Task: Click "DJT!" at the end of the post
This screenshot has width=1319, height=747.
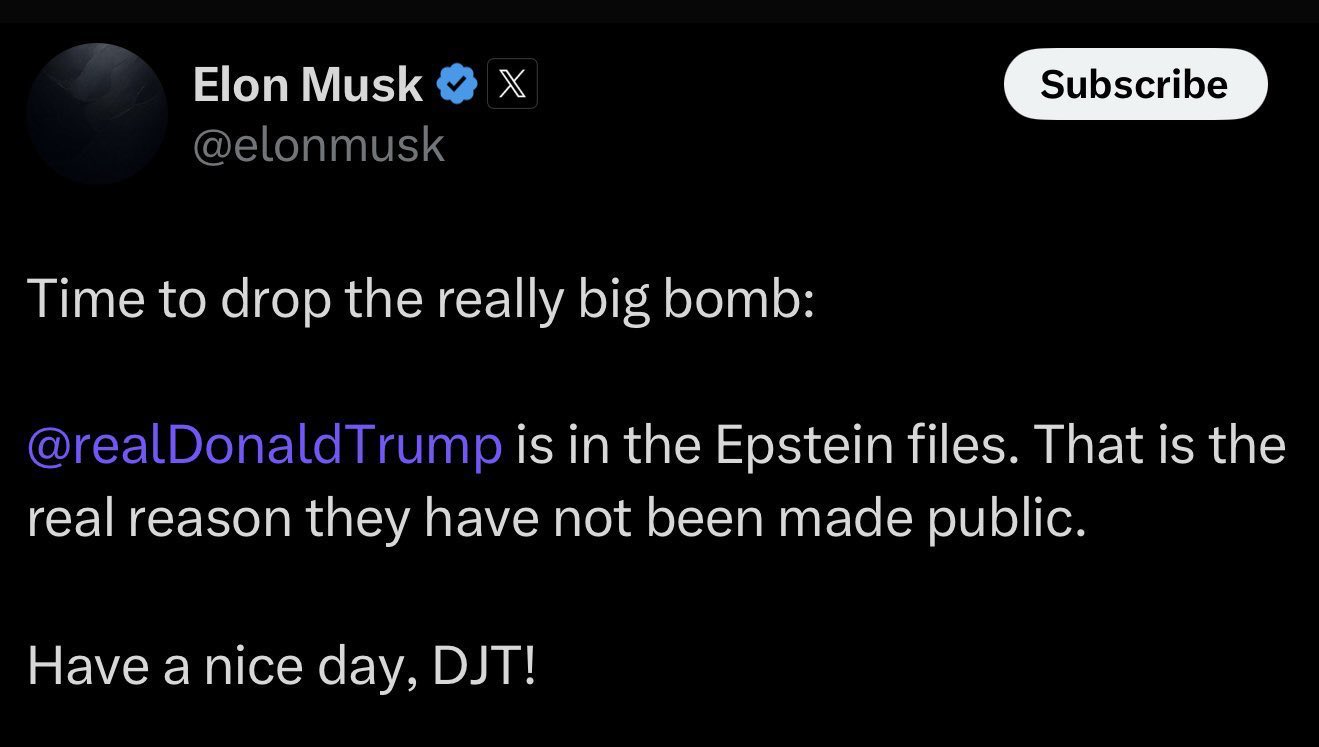Action: pyautogui.click(x=485, y=664)
